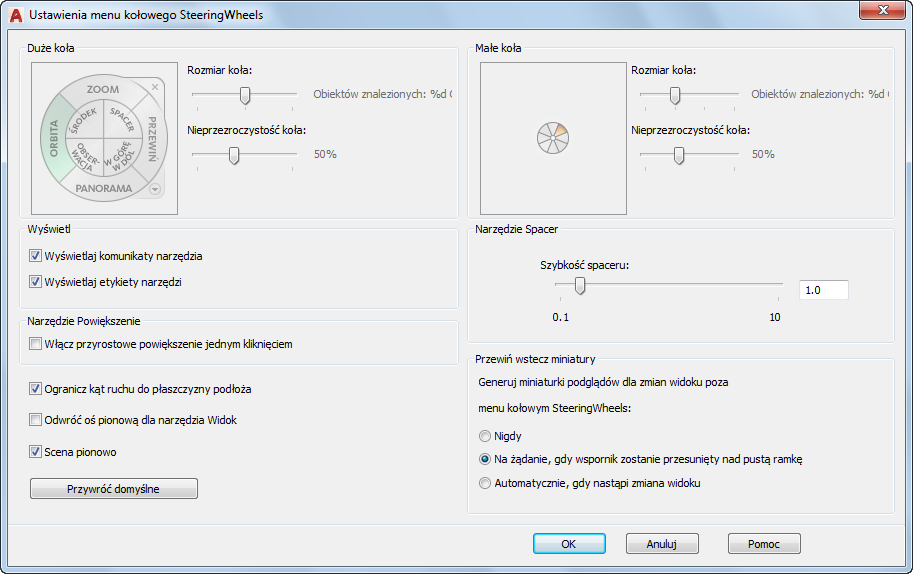Click the small X on the wheel preview
Viewport: 913px width, 574px height.
pyautogui.click(x=155, y=87)
